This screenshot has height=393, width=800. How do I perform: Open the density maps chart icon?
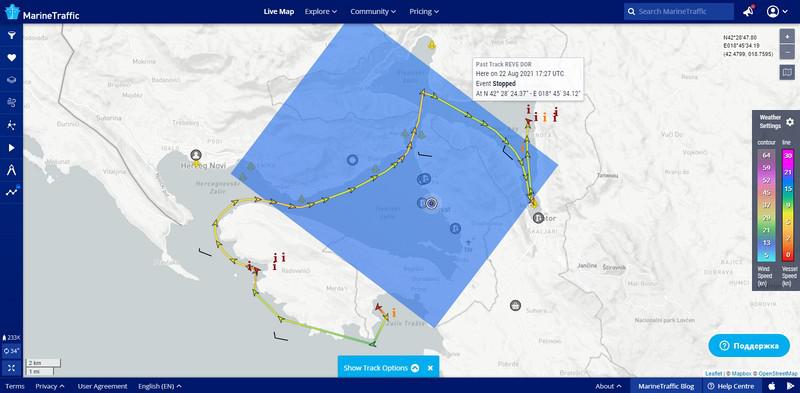pyautogui.click(x=11, y=192)
